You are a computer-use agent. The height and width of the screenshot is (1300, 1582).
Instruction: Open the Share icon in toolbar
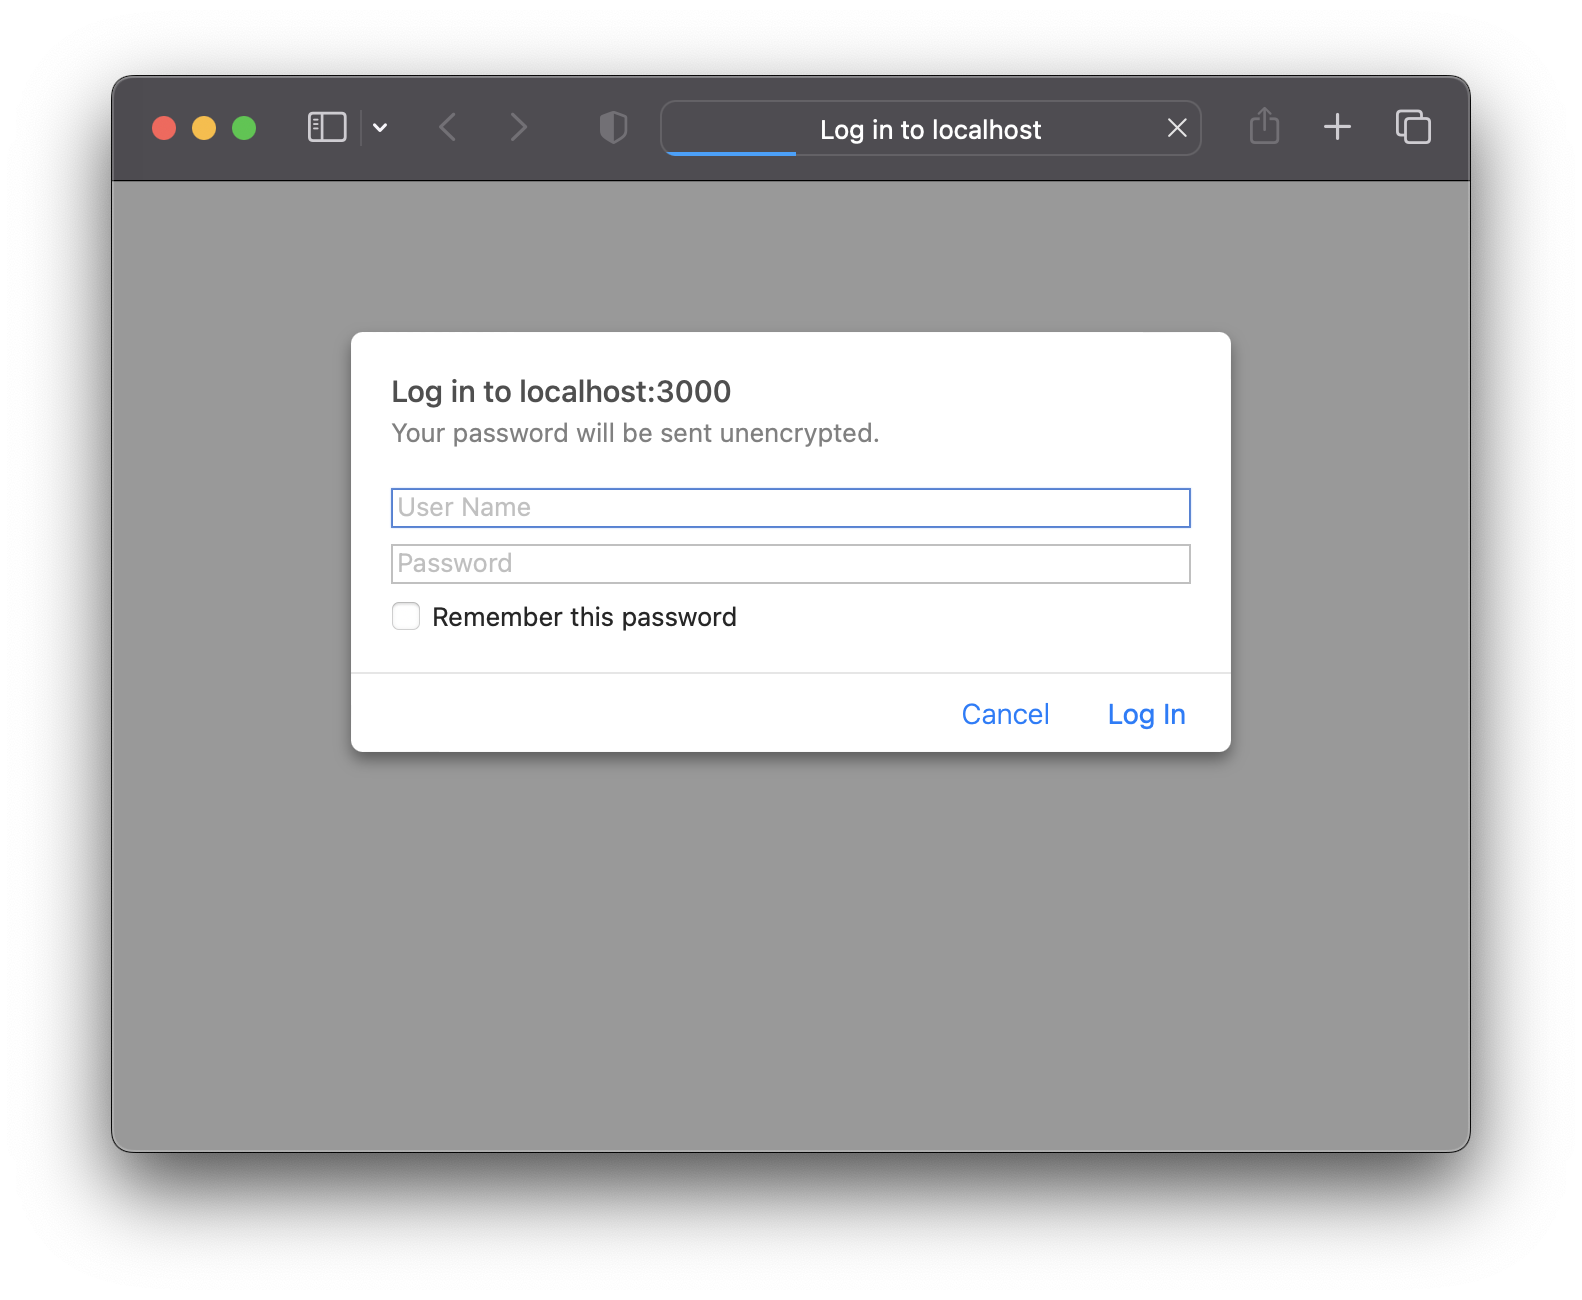(1264, 126)
